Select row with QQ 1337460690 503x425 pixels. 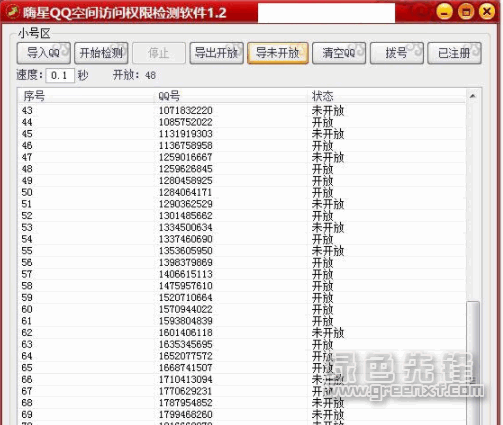pyautogui.click(x=242, y=239)
